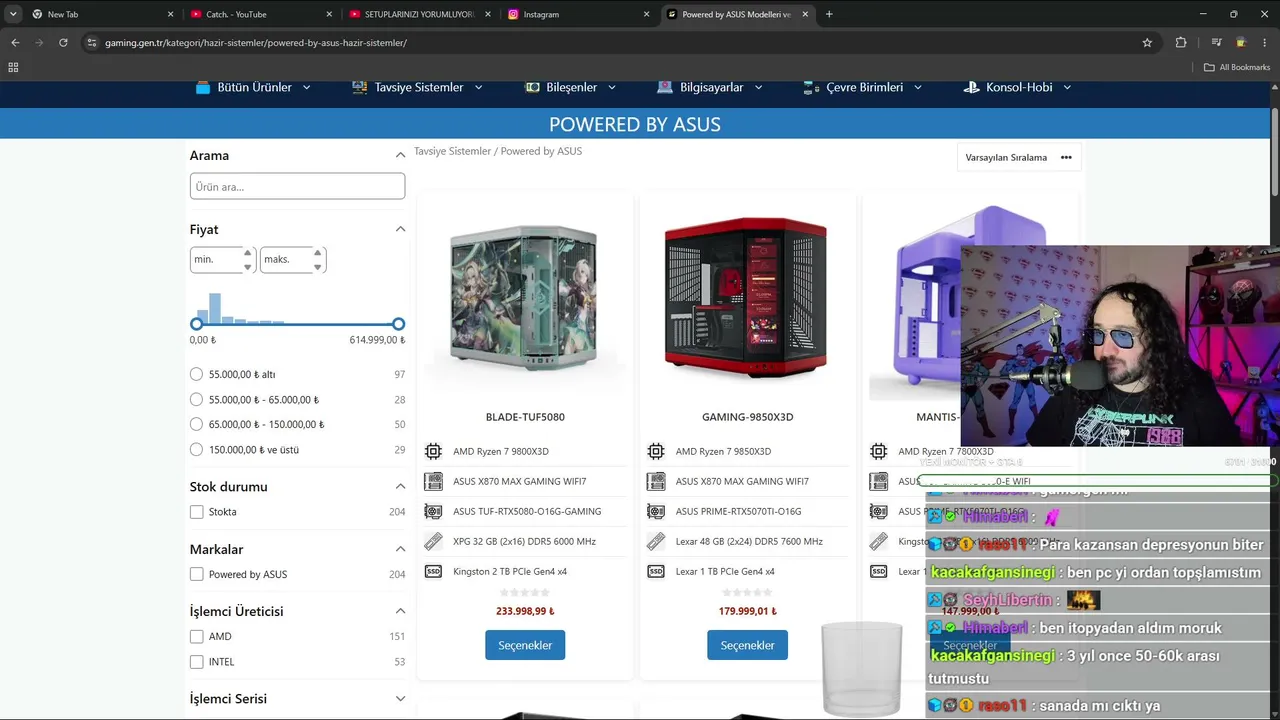The width and height of the screenshot is (1280, 720).
Task: Click the SSD icon beside Lexar 1 TB
Action: pyautogui.click(x=656, y=571)
